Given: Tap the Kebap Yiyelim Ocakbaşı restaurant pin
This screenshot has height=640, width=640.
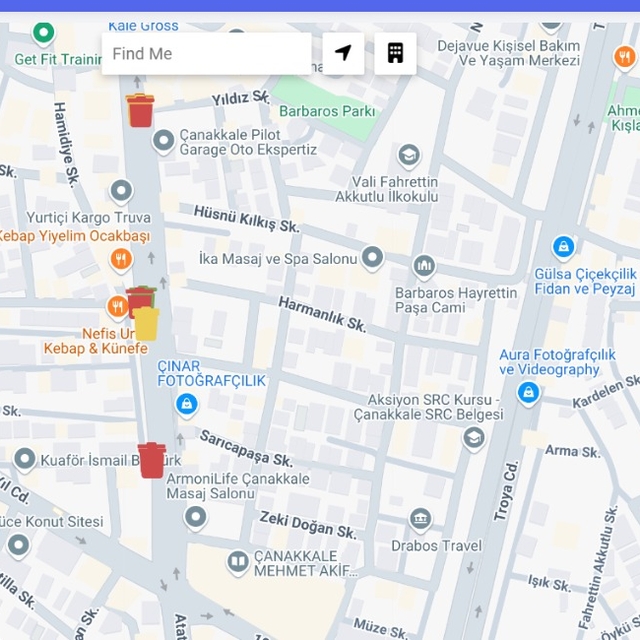Looking at the screenshot, I should pos(120,260).
